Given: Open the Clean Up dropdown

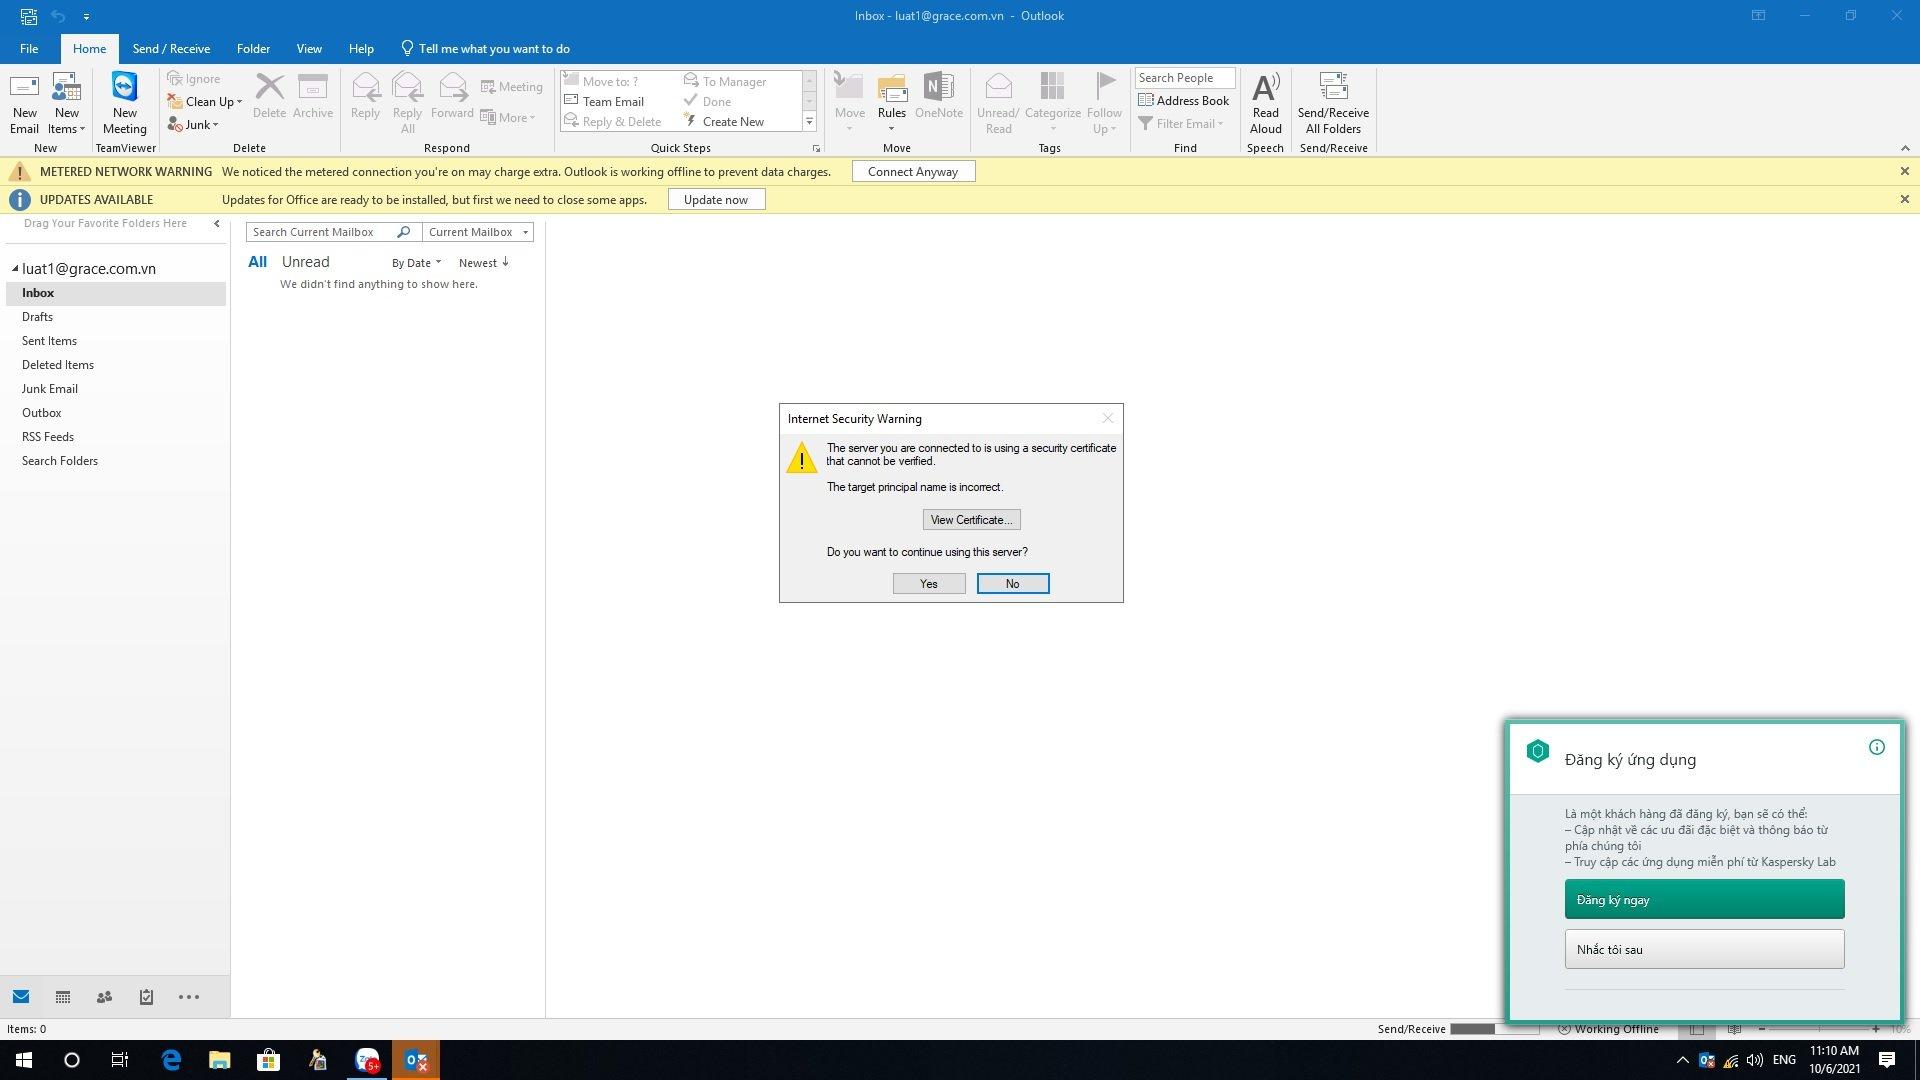Looking at the screenshot, I should pyautogui.click(x=205, y=101).
